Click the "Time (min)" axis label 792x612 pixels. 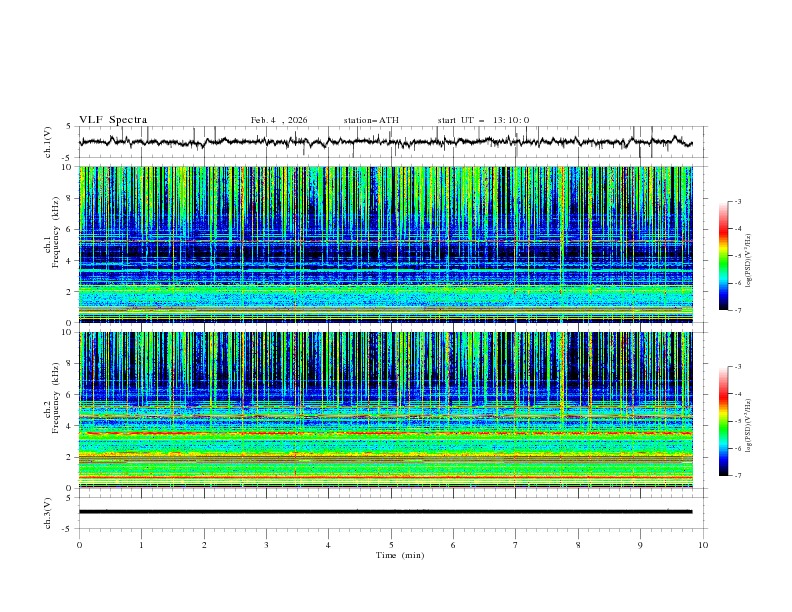point(400,555)
